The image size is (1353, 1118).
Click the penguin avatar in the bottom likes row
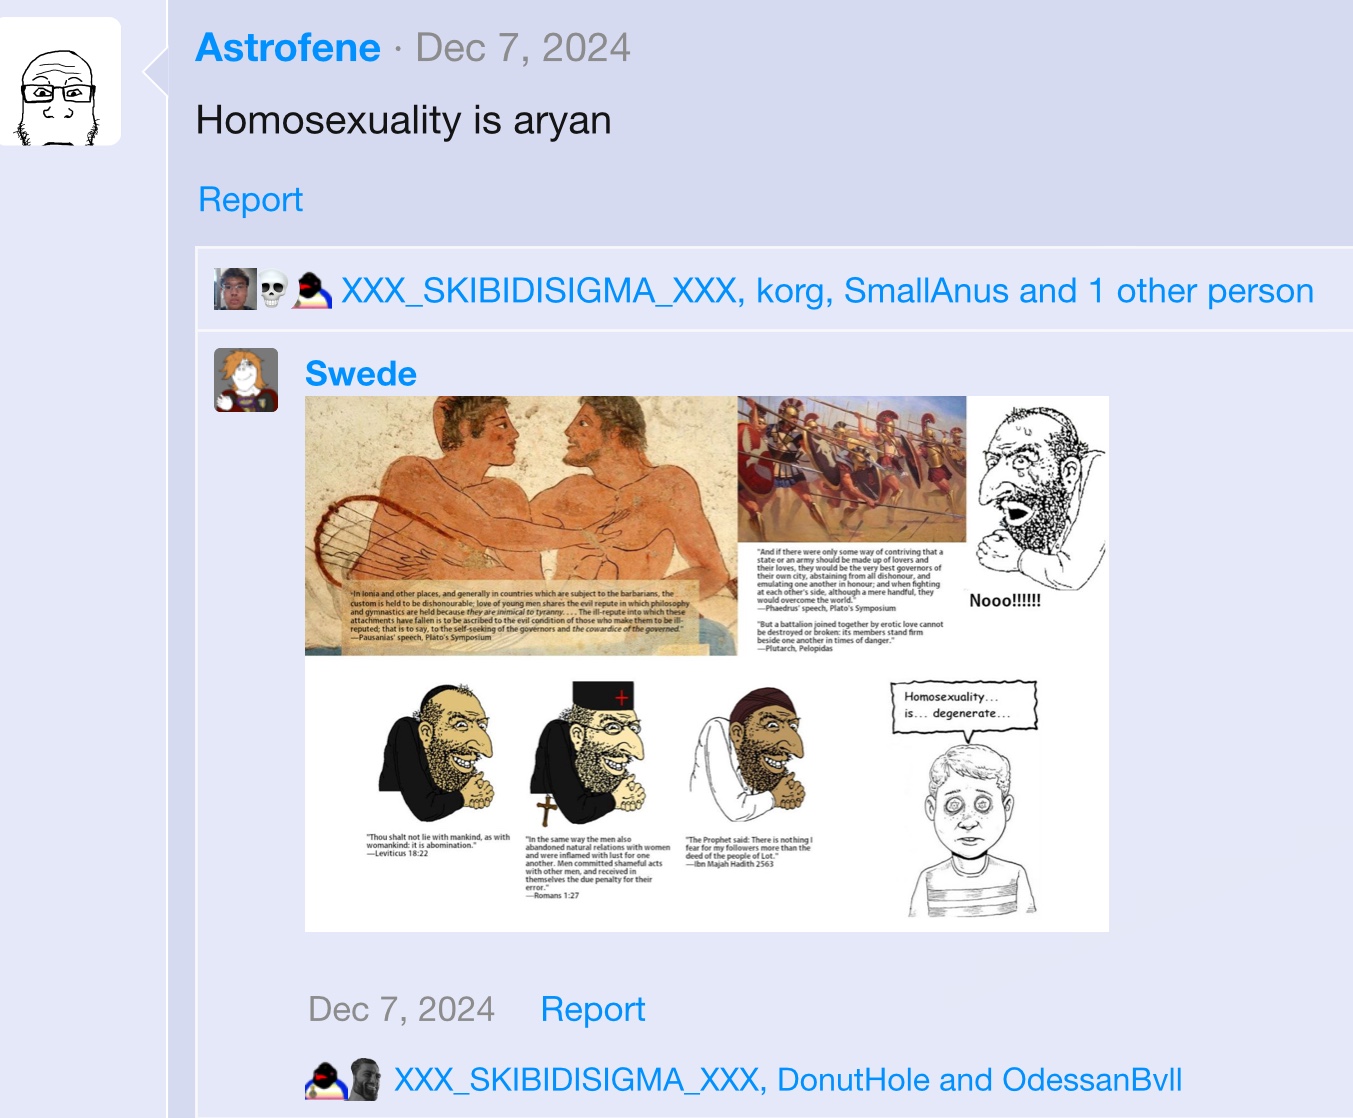(x=325, y=1080)
